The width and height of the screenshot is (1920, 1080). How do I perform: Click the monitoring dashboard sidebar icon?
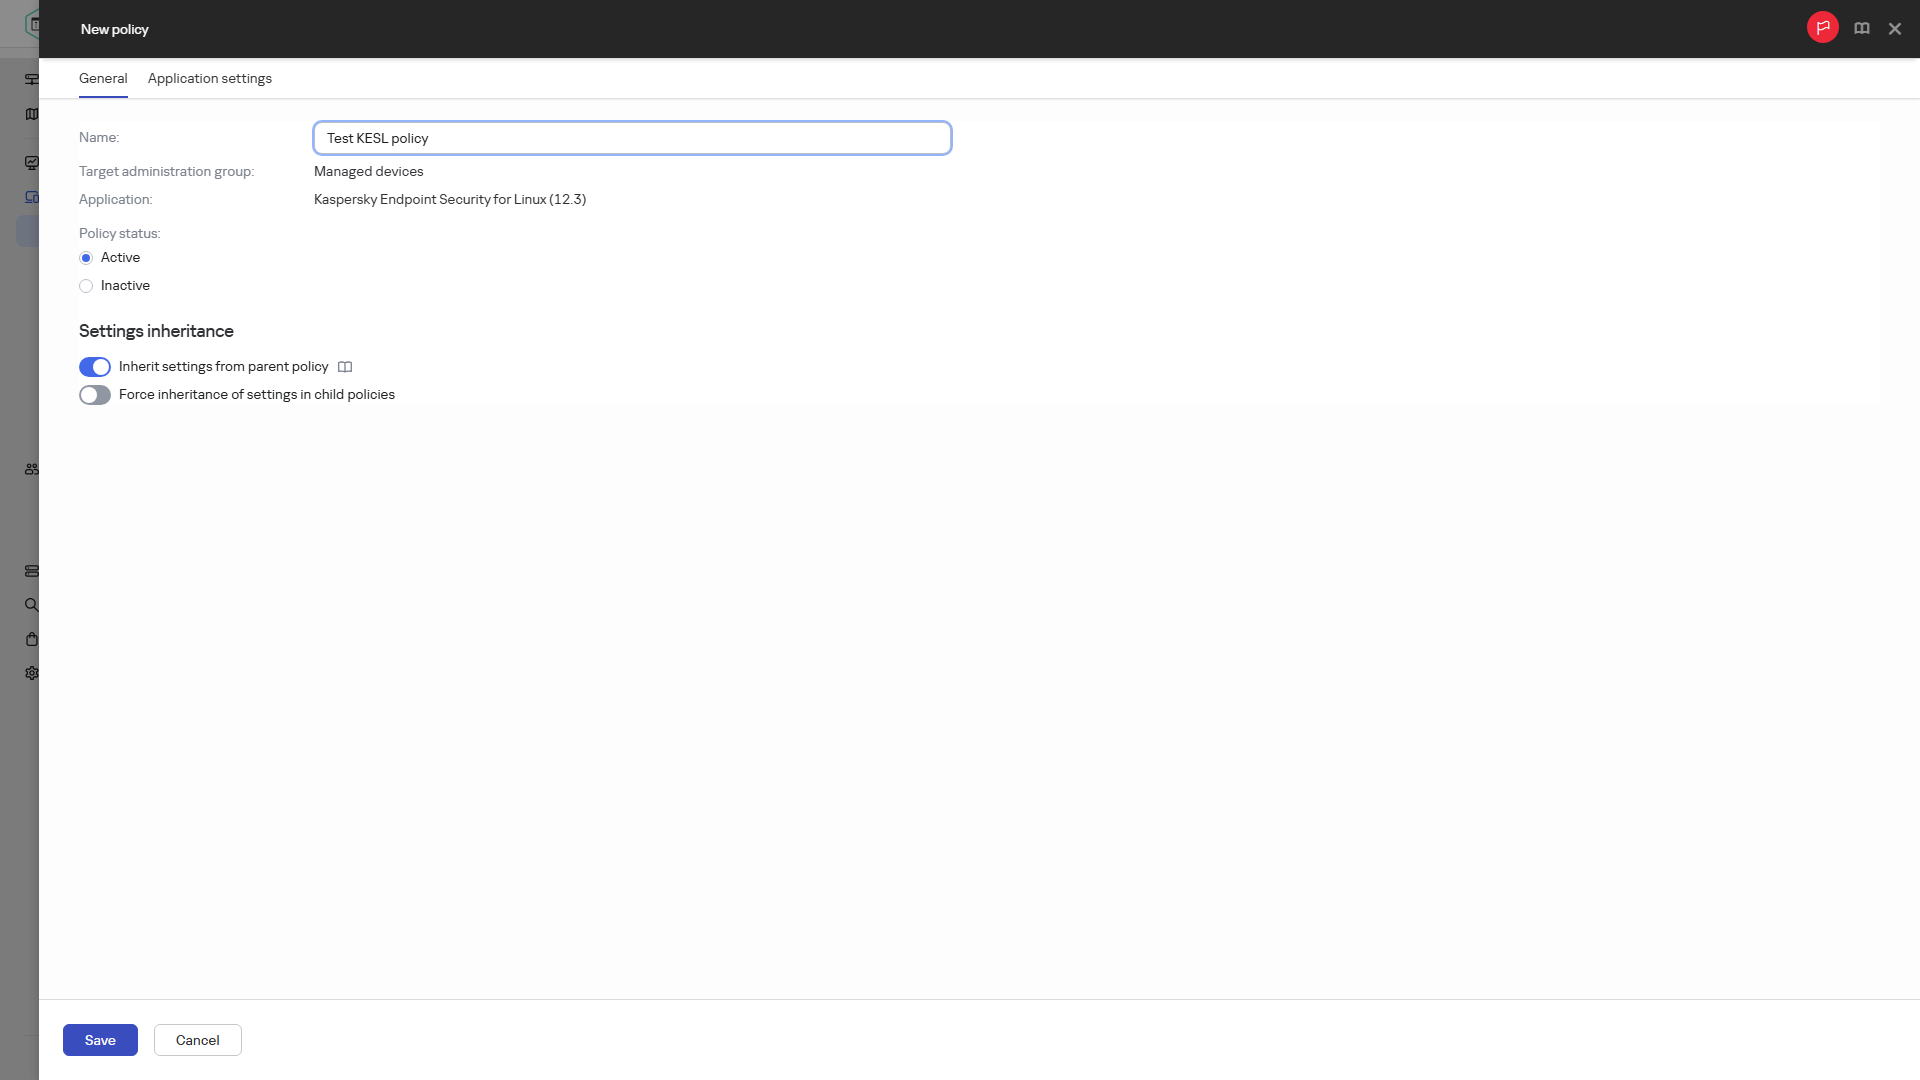tap(32, 163)
